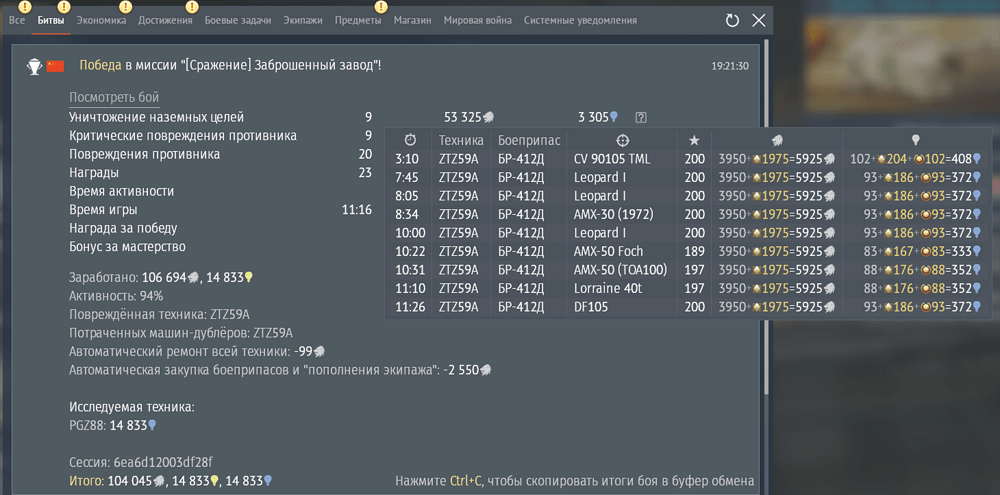The height and width of the screenshot is (495, 1000).
Task: Click the research points bulb header icon
Action: point(915,140)
